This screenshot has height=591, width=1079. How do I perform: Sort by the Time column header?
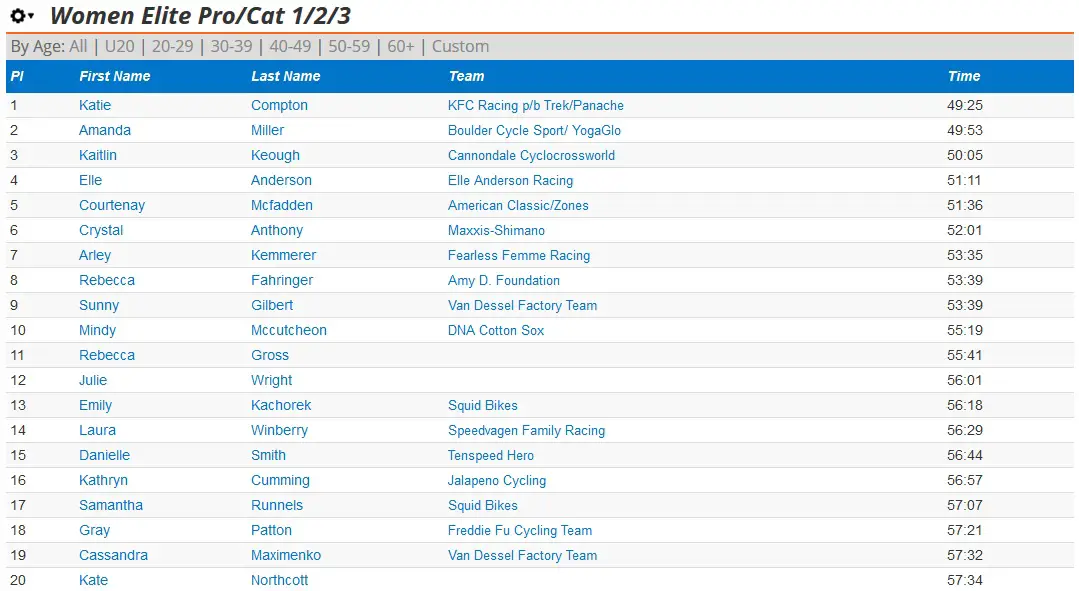[x=963, y=76]
